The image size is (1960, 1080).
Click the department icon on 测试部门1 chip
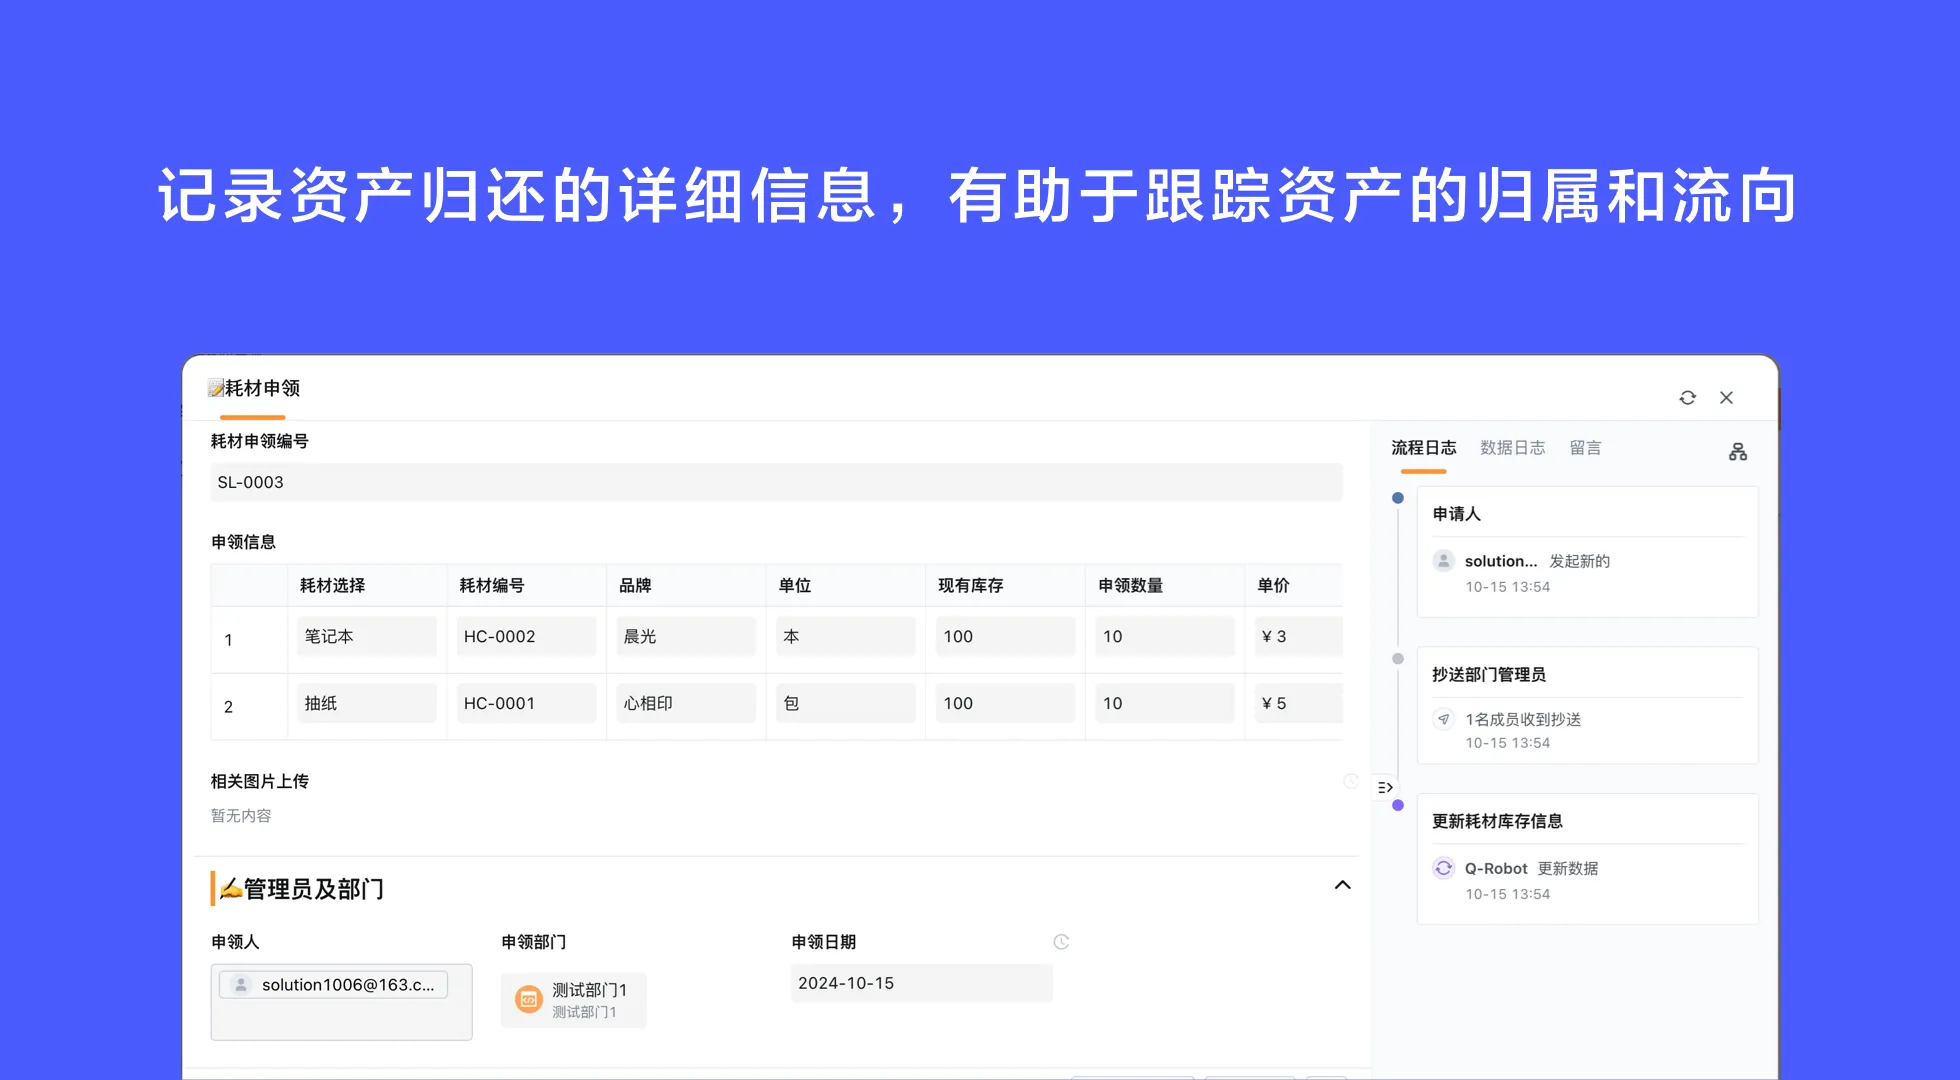tap(527, 999)
